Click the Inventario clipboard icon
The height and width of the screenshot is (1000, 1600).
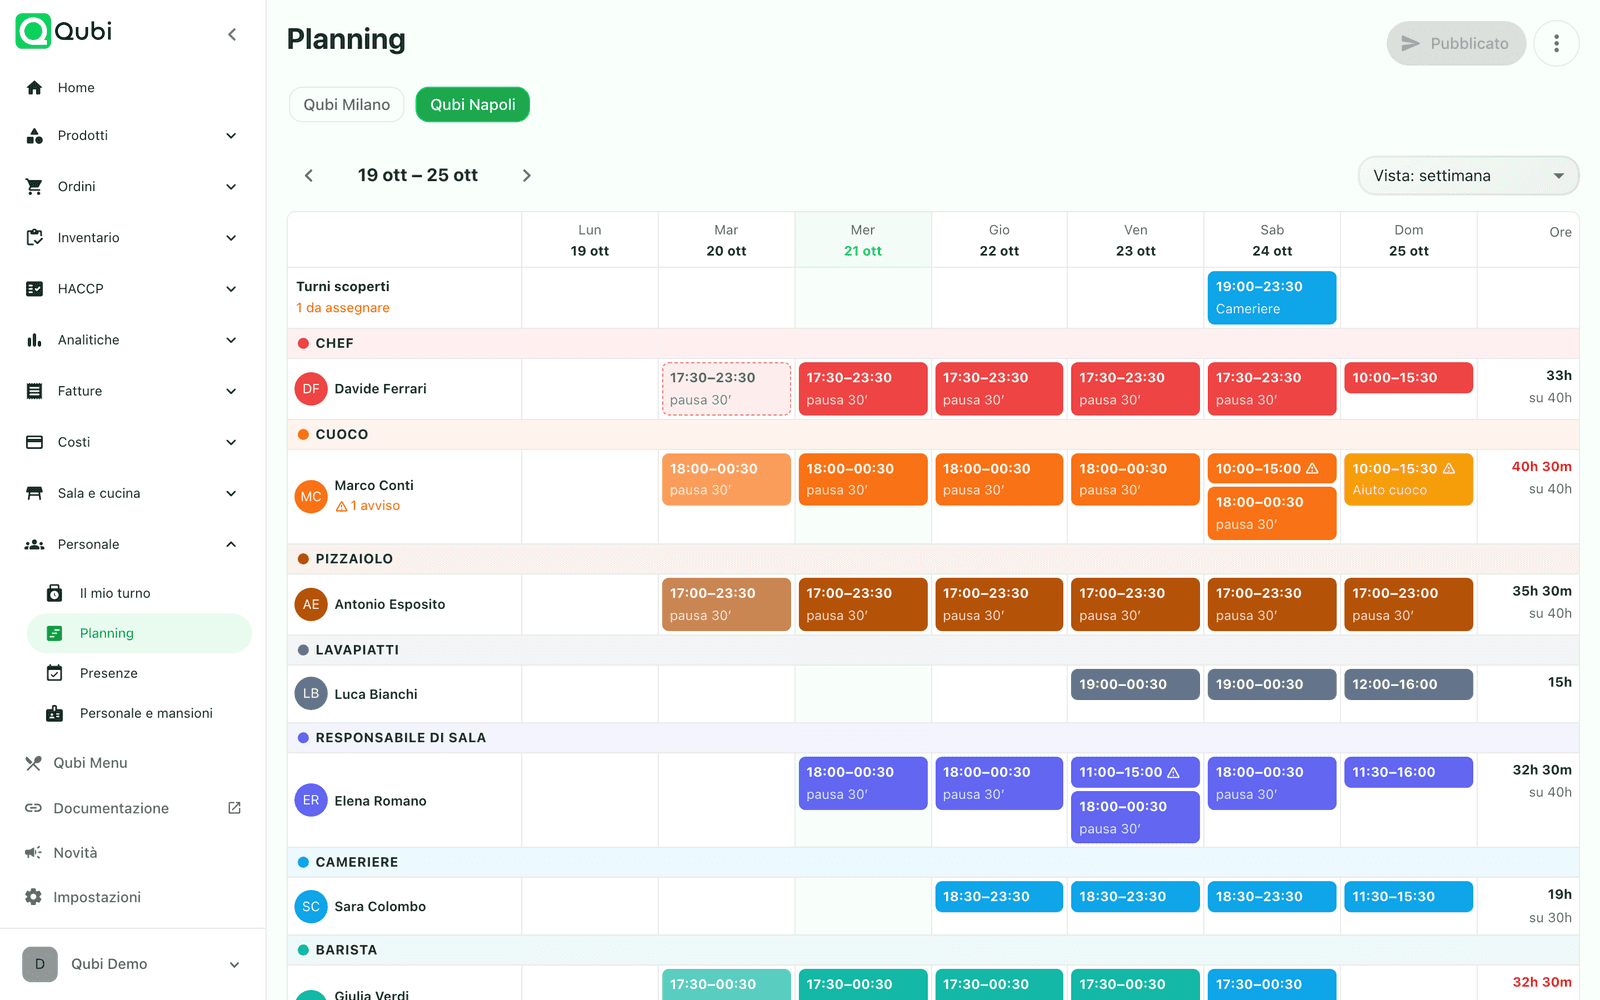35,238
